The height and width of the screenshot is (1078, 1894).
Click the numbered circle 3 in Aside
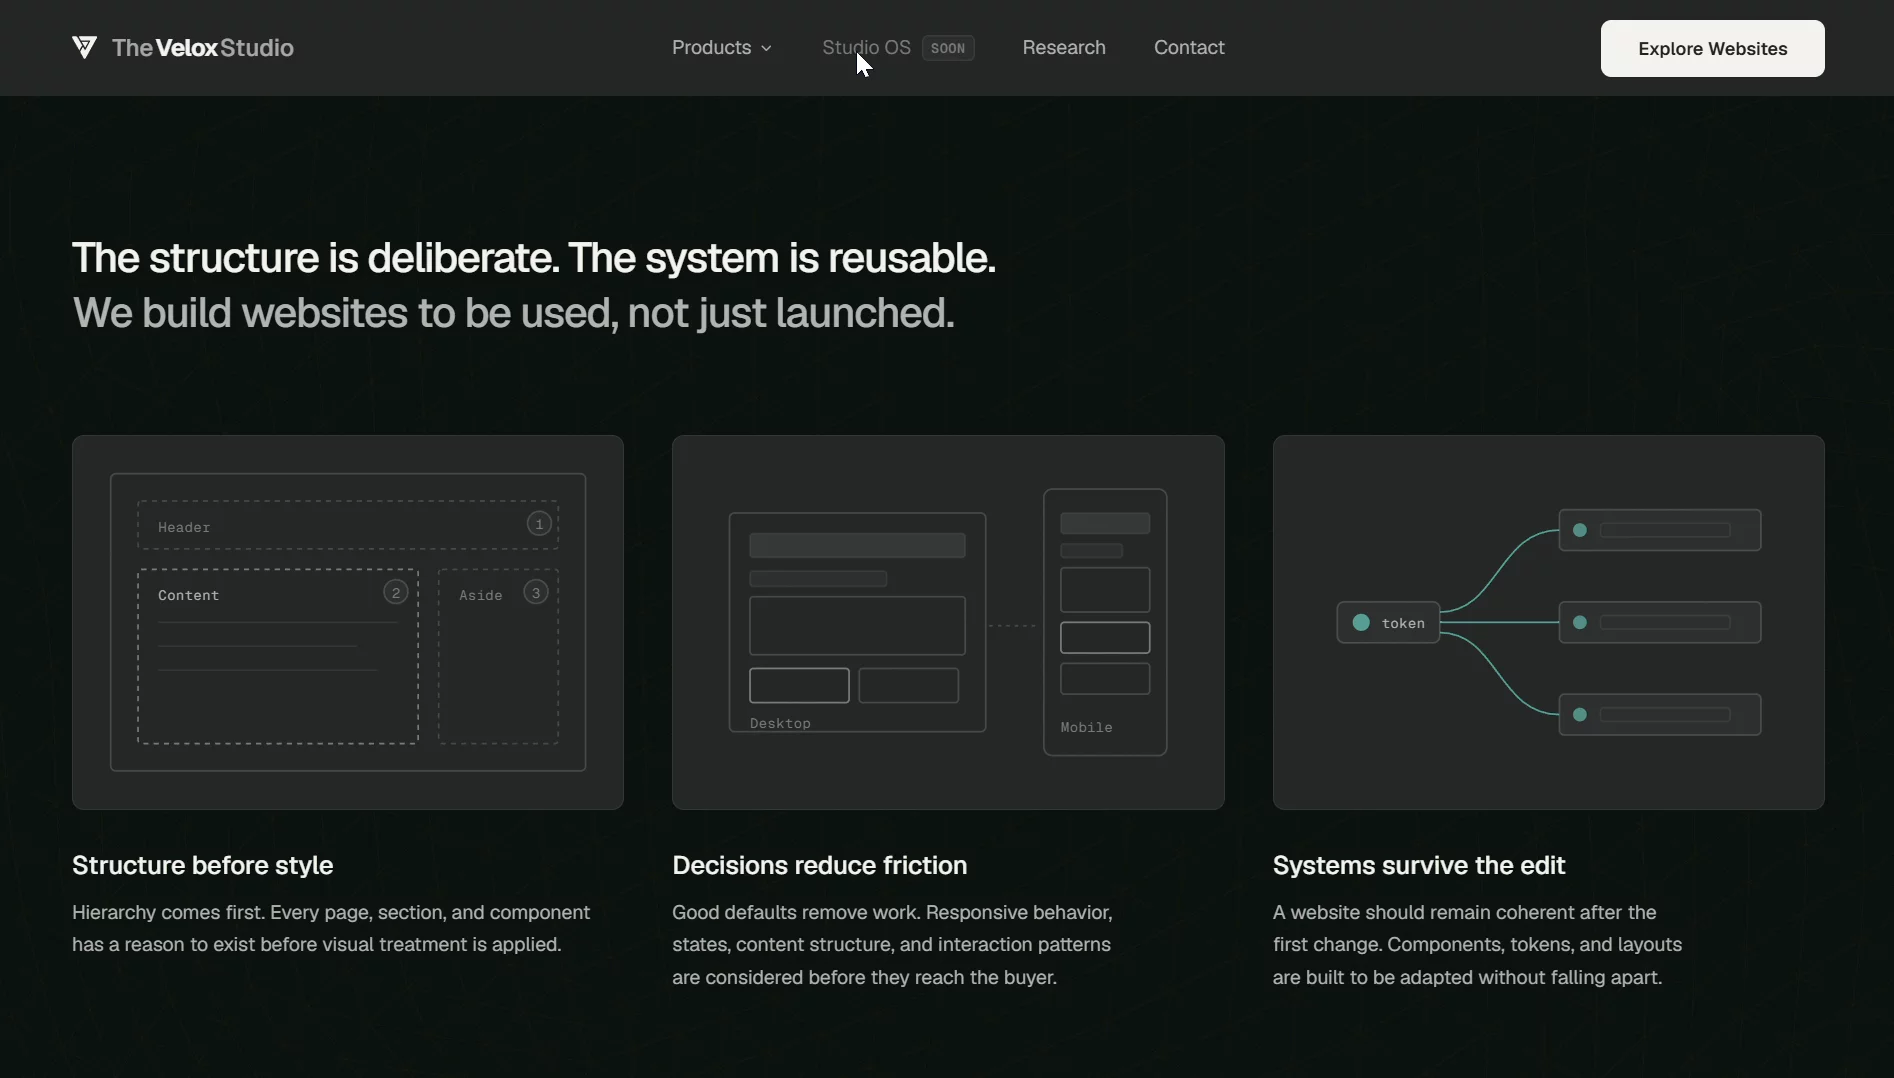[x=536, y=592]
